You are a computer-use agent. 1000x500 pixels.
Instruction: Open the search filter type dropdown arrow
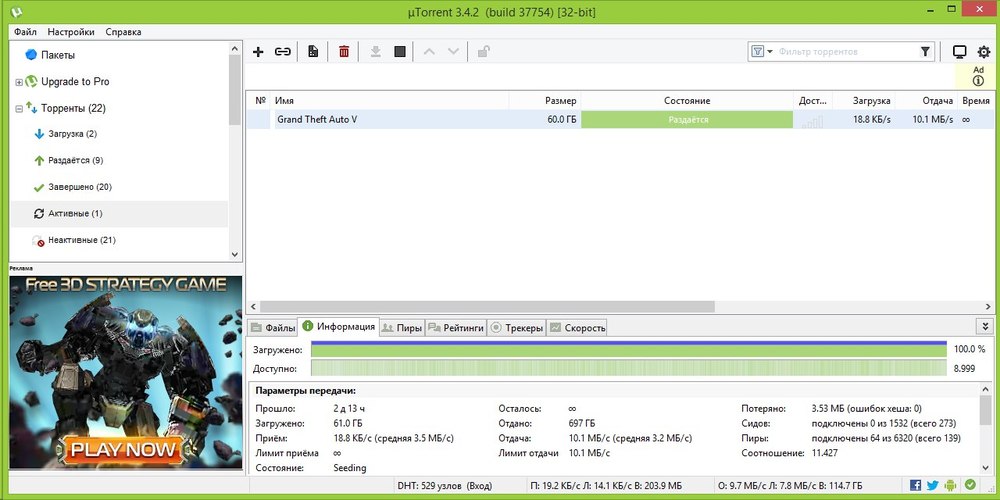[770, 52]
